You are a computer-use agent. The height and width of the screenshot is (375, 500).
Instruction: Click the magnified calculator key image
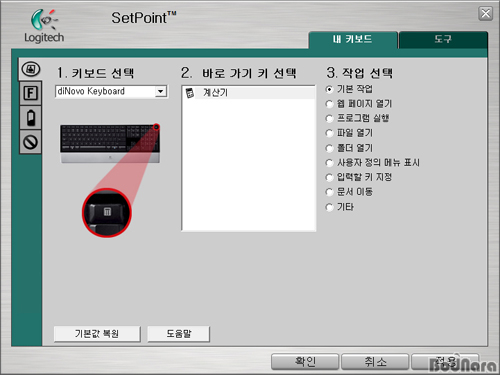click(x=107, y=213)
